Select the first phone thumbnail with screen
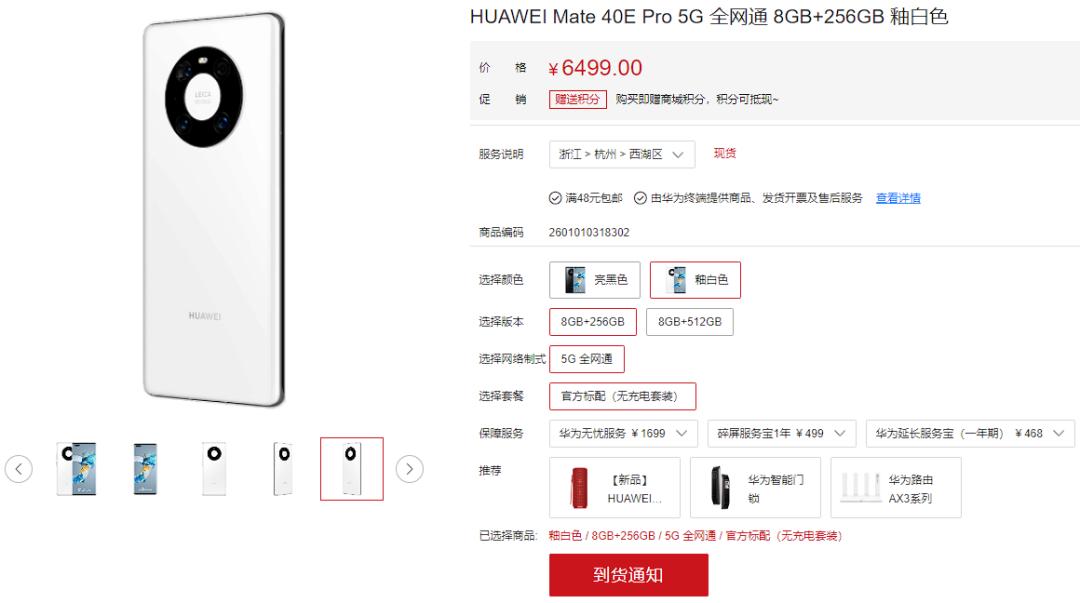Screen dimensions: 1080x603 coord(76,469)
